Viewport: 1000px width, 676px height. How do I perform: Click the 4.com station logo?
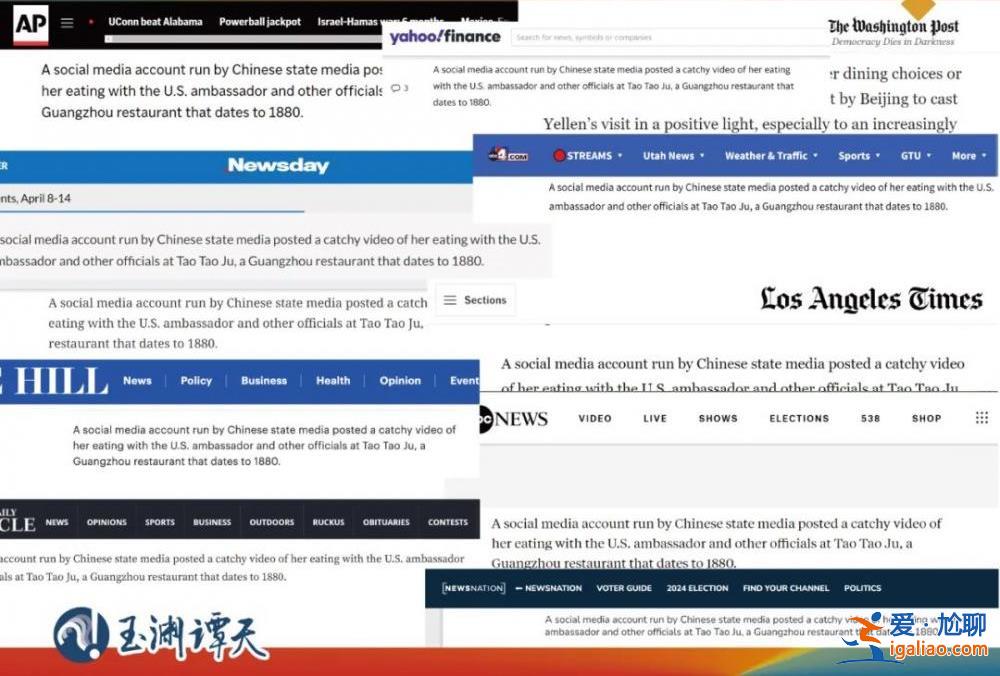[x=508, y=154]
